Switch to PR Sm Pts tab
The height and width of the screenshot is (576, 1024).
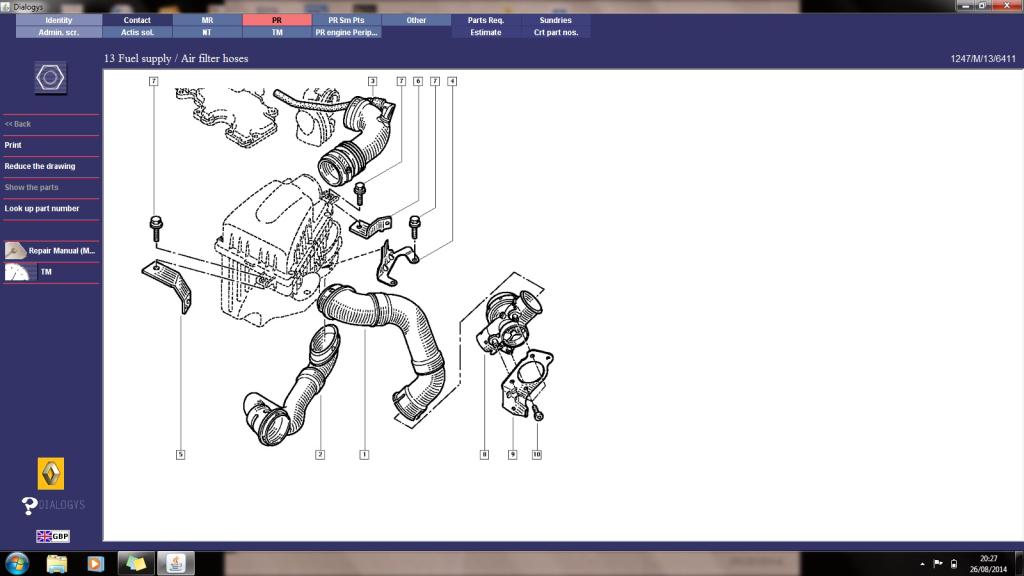click(346, 20)
